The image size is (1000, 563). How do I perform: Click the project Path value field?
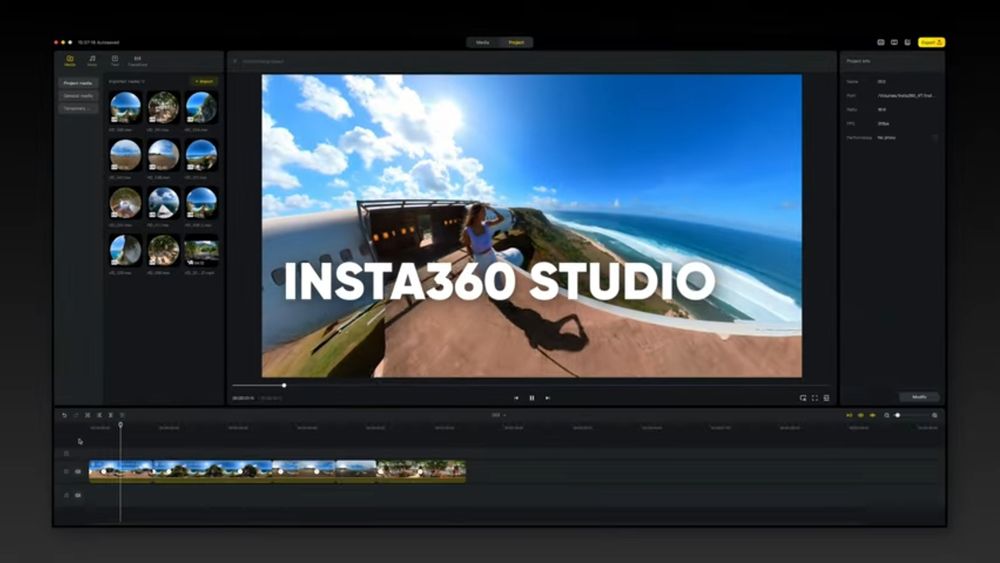pos(906,96)
